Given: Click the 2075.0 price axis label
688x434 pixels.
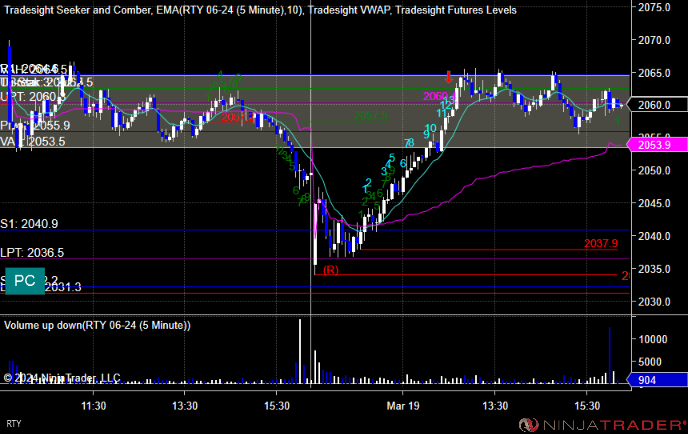Looking at the screenshot, I should 654,7.
